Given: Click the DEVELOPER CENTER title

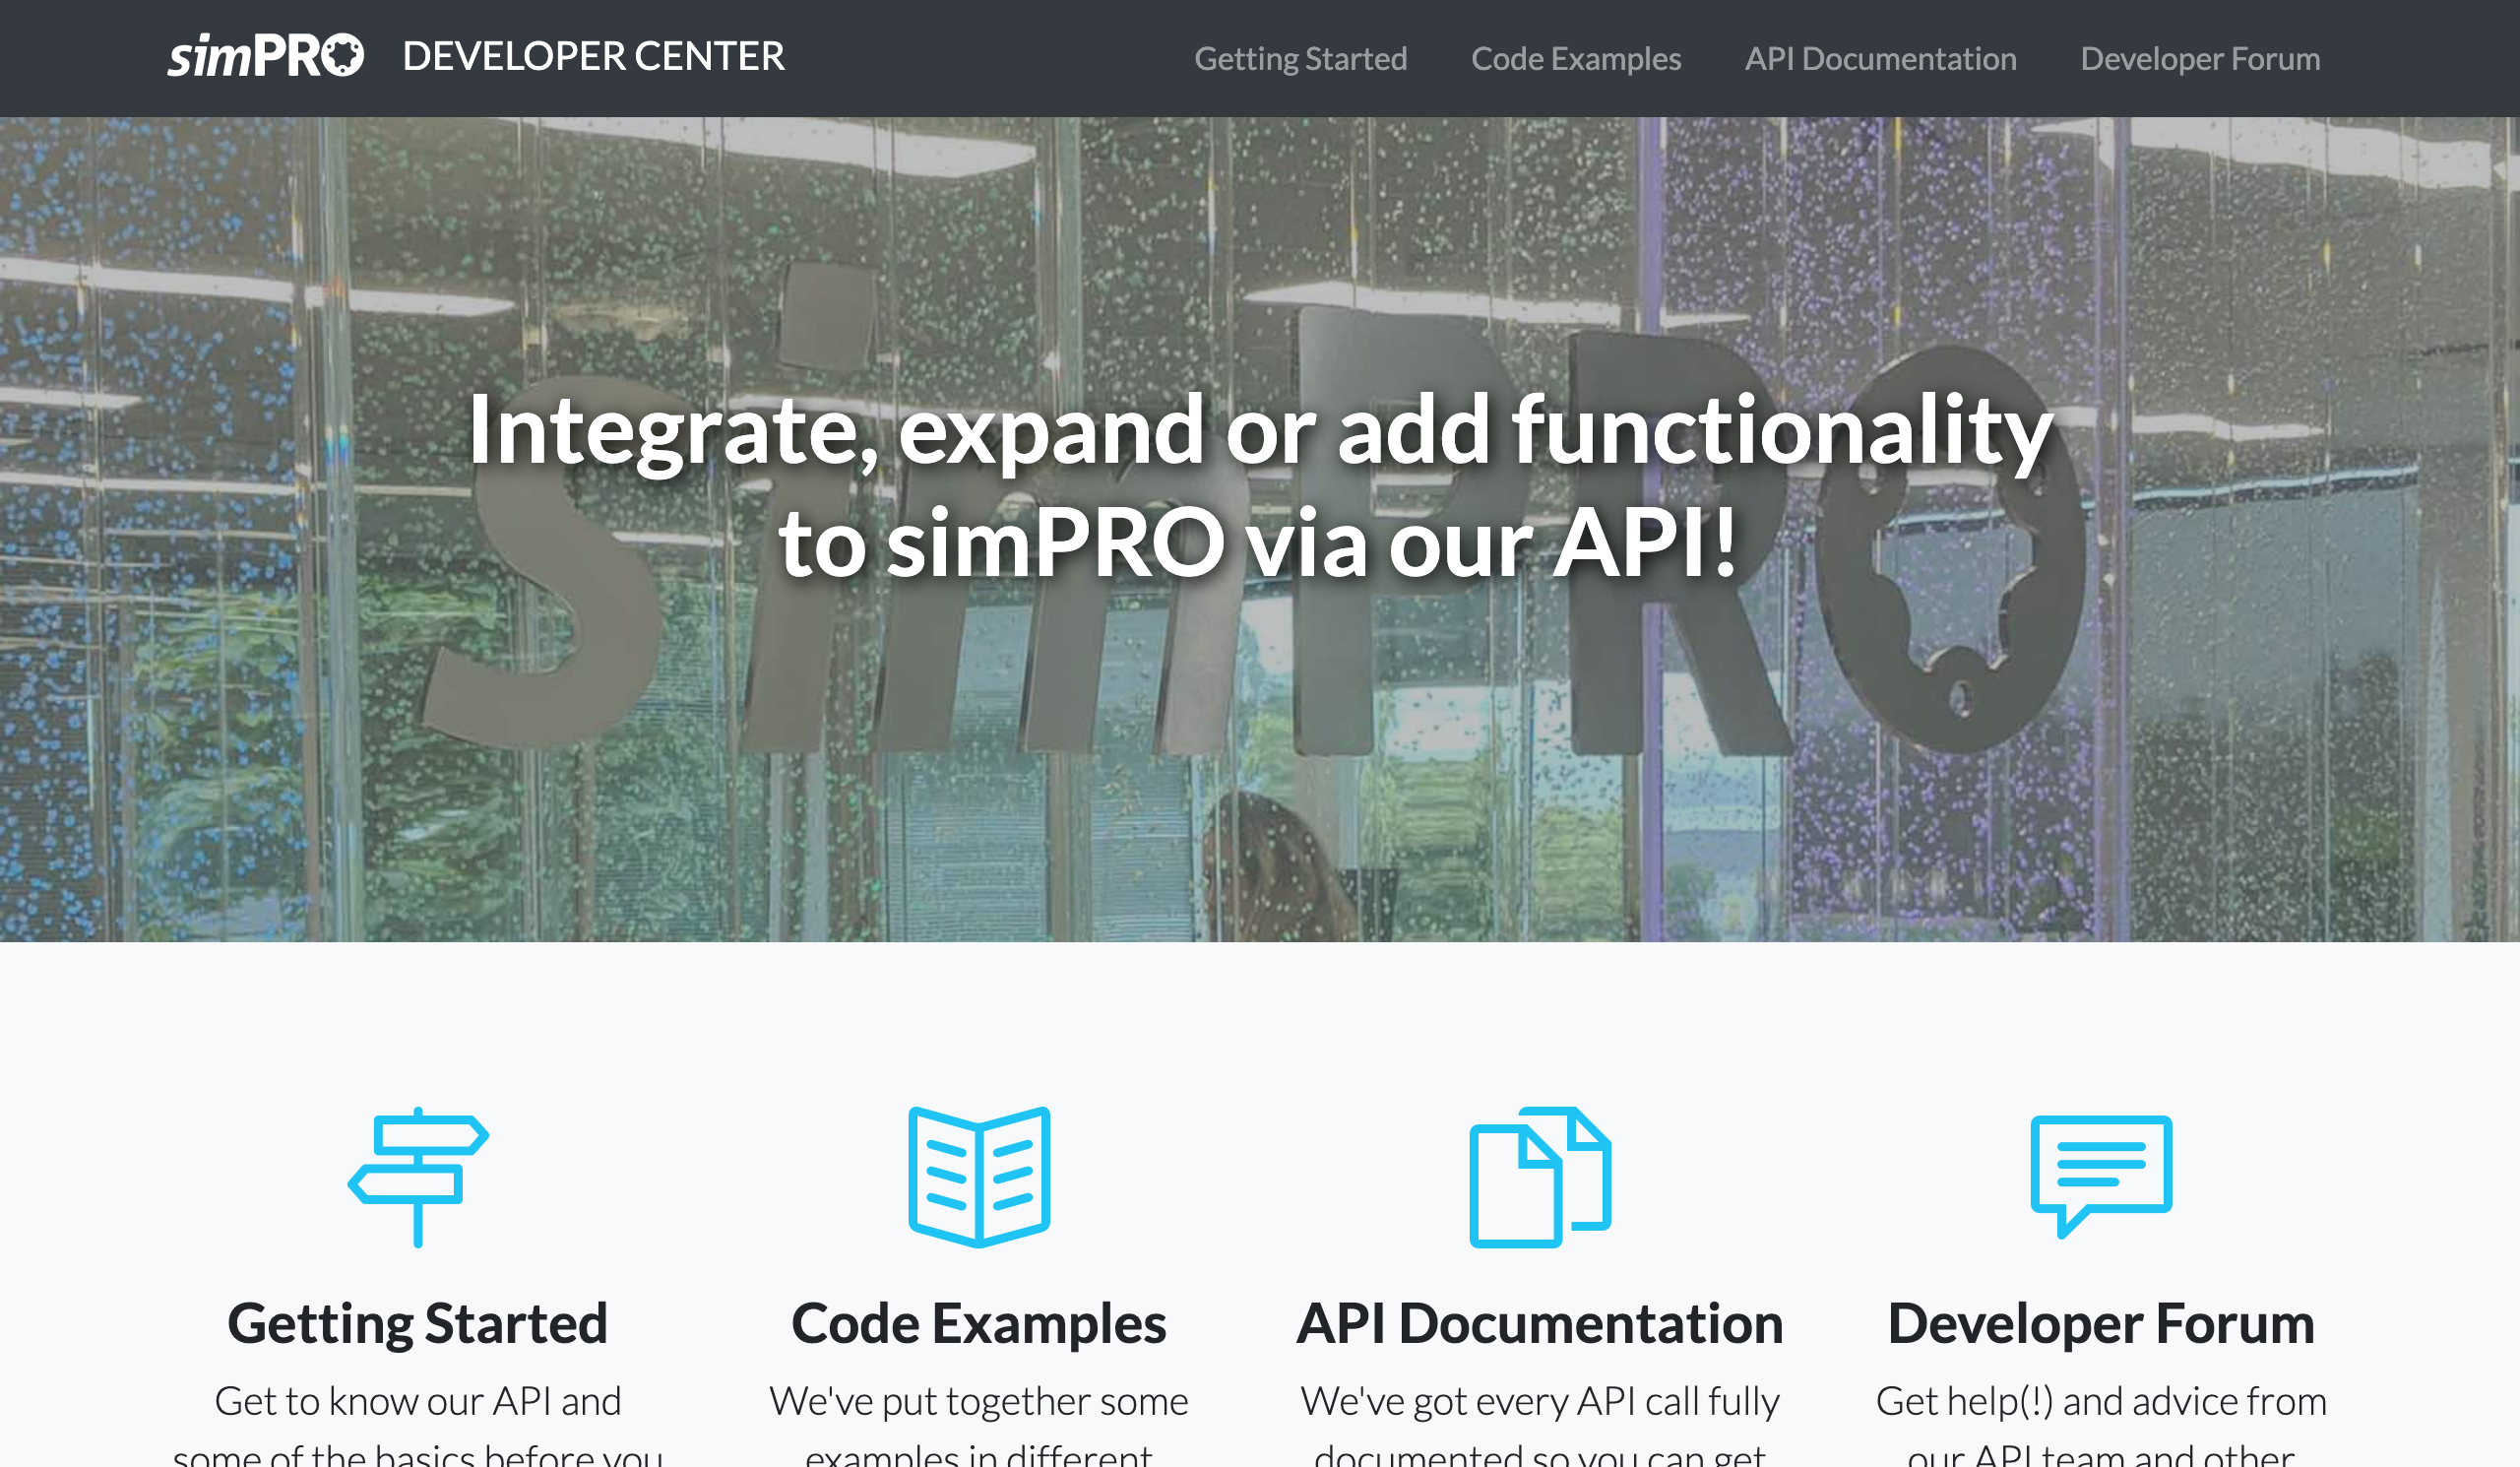Looking at the screenshot, I should [x=594, y=57].
